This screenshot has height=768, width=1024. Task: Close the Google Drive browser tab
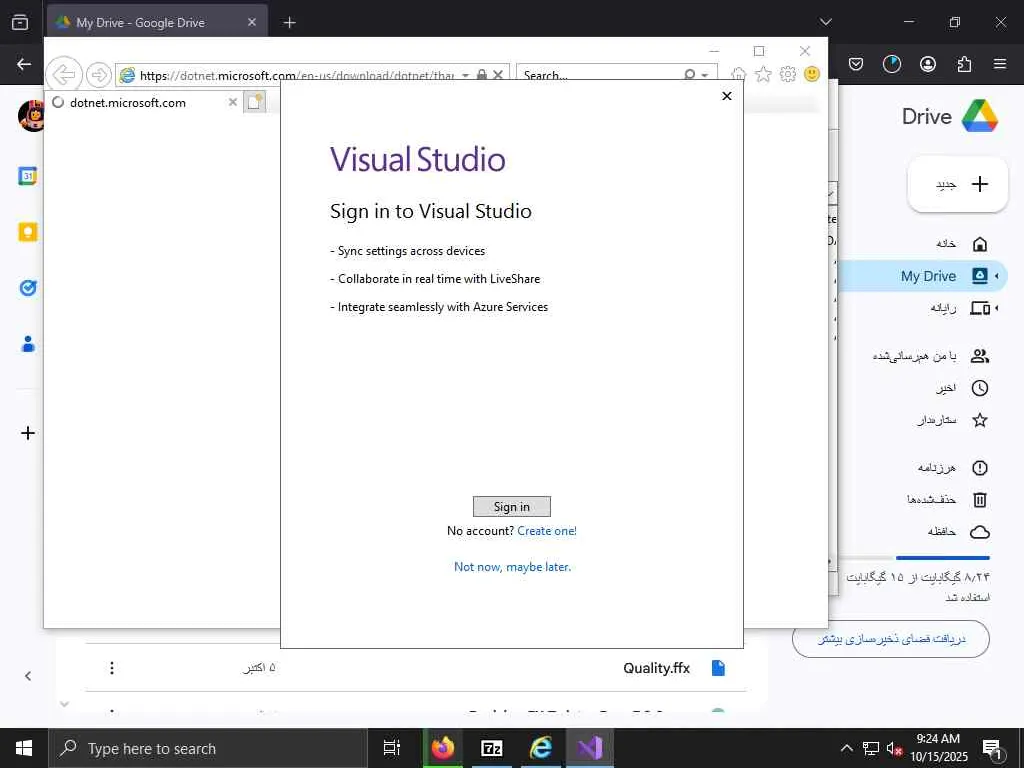click(x=251, y=22)
